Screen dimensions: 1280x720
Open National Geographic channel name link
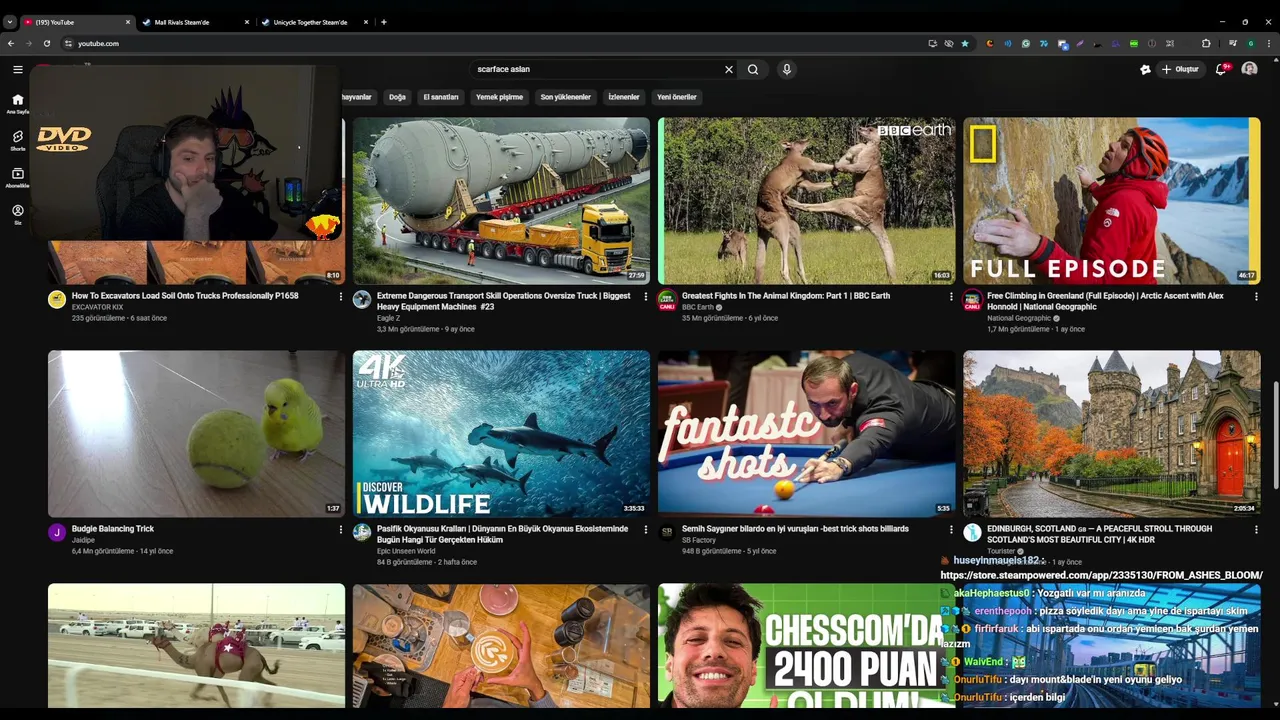[x=1019, y=318]
